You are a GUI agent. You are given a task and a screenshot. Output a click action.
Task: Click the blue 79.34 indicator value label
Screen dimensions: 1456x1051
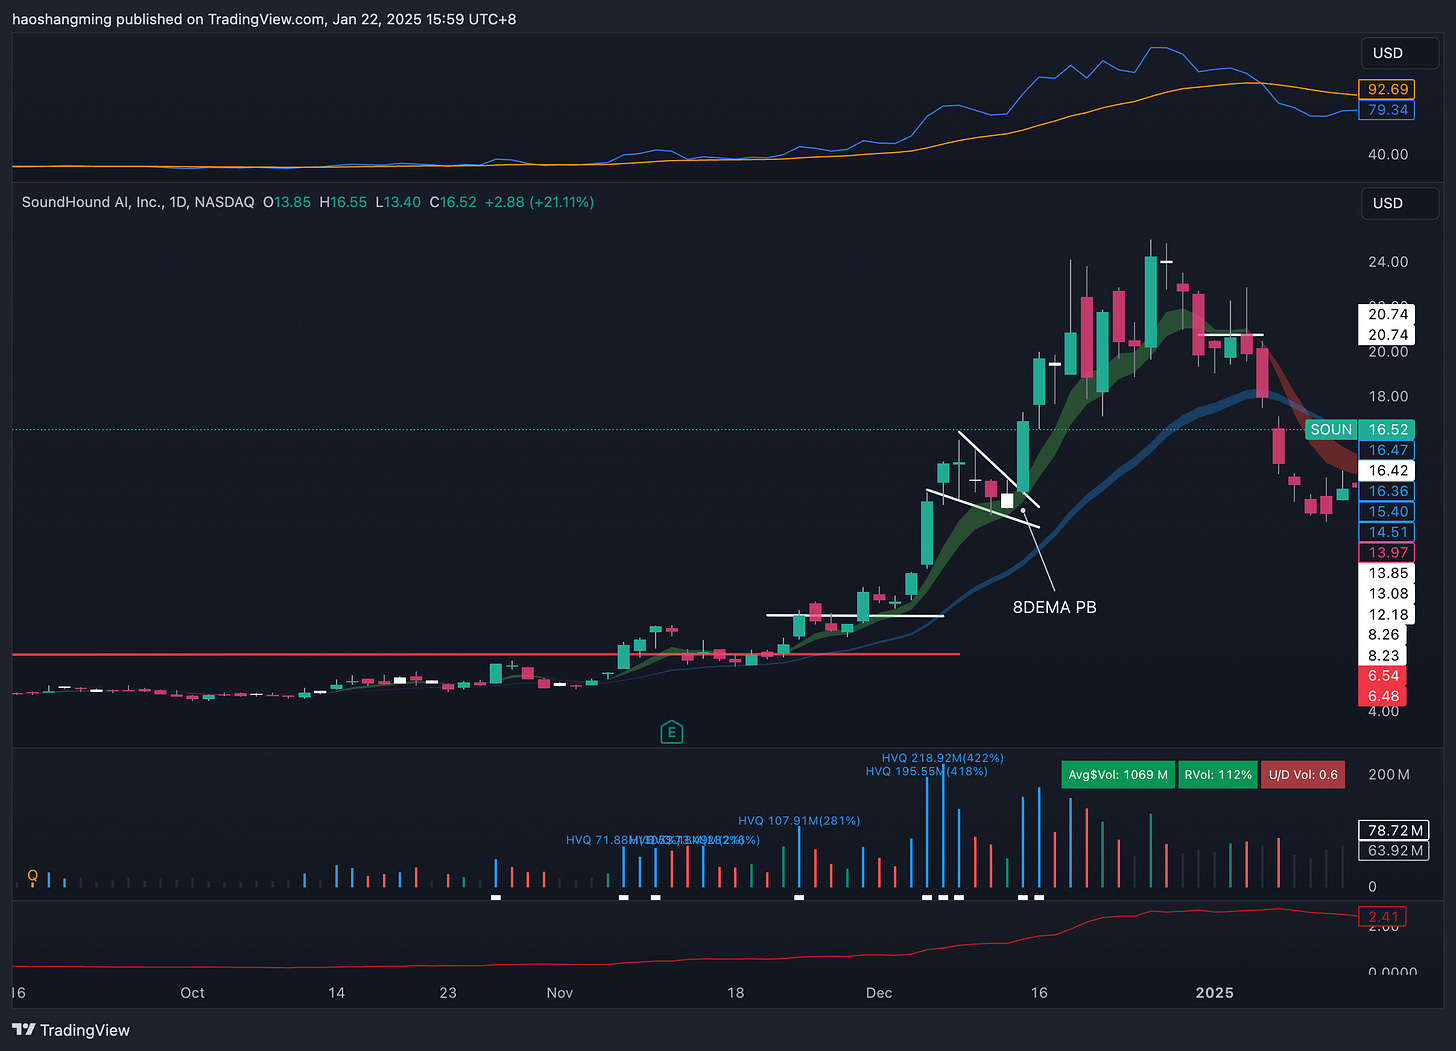(1387, 110)
